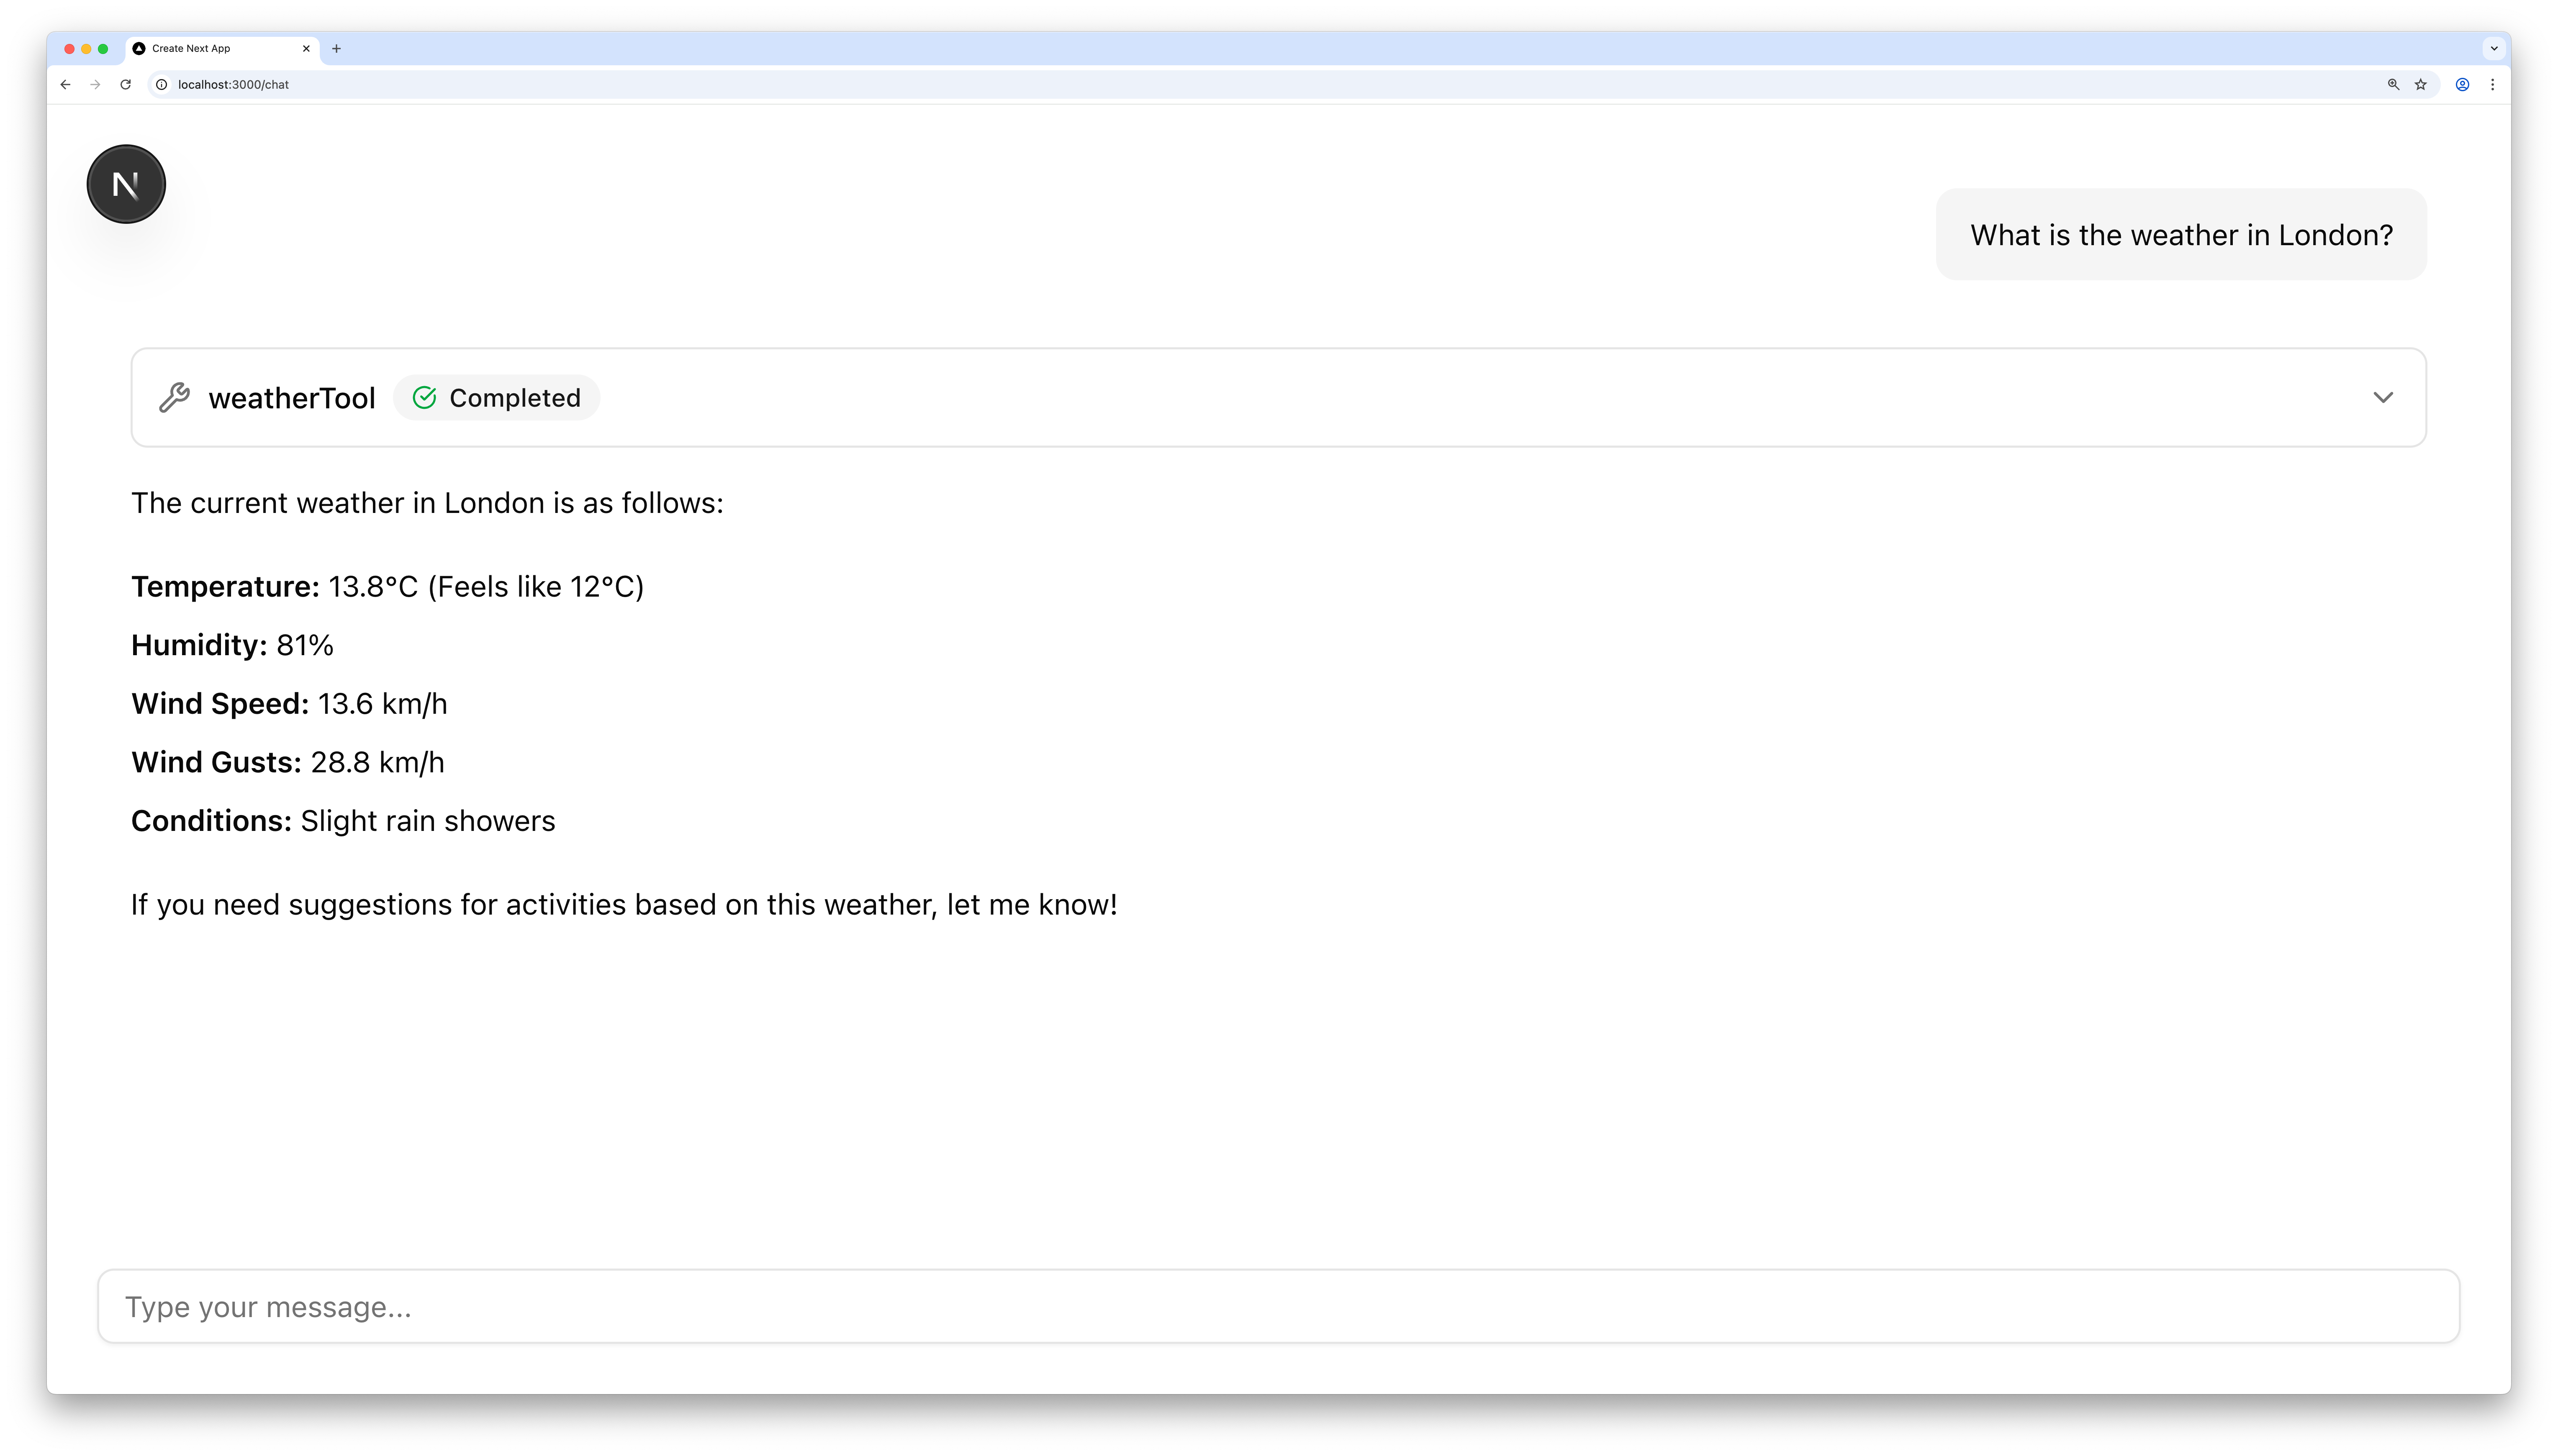Click the green checkmark on Completed badge
This screenshot has height=1456, width=2558.
(x=424, y=397)
